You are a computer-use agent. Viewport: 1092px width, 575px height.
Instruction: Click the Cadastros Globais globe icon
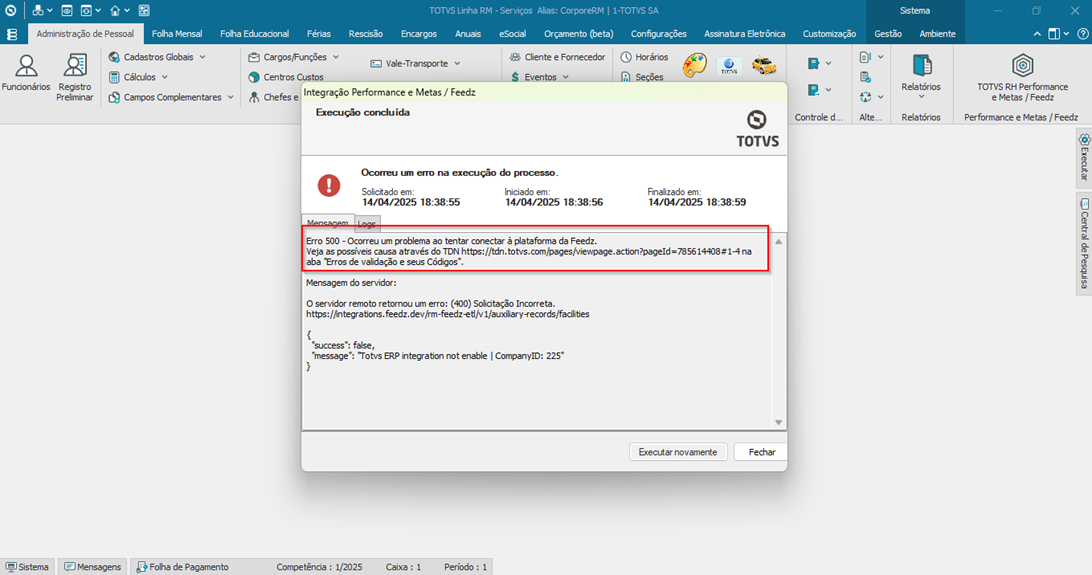114,57
